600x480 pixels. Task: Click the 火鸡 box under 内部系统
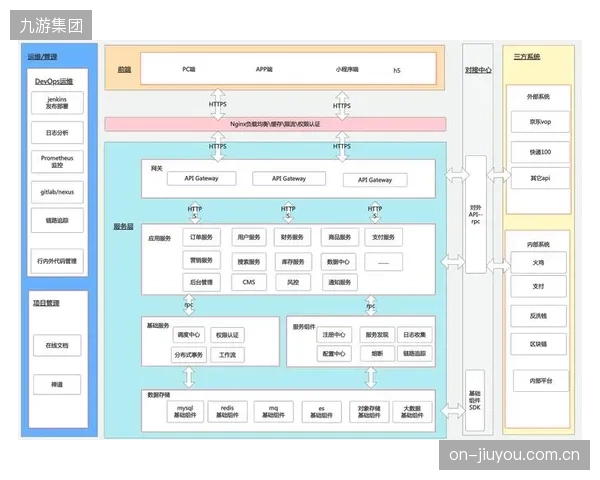click(538, 263)
